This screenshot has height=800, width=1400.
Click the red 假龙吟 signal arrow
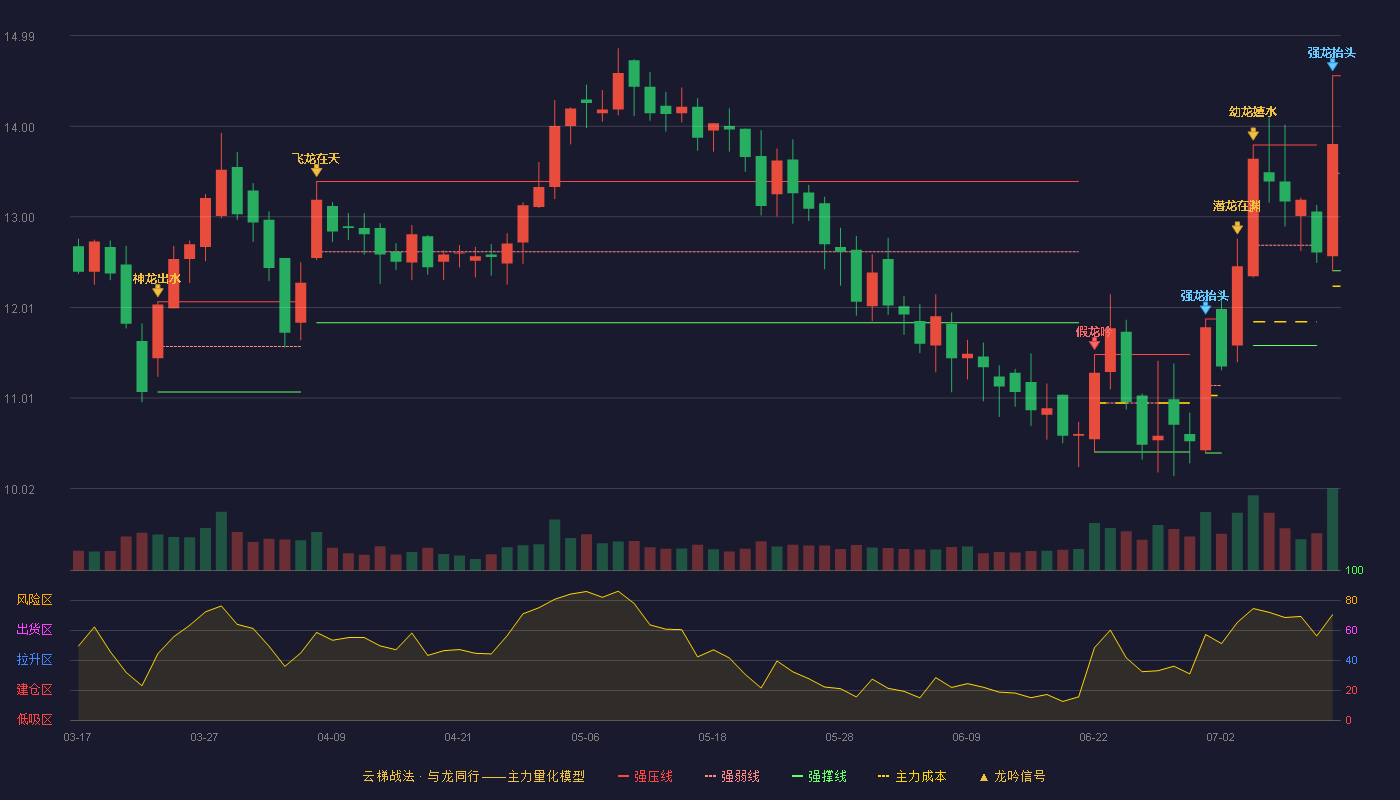point(1094,344)
